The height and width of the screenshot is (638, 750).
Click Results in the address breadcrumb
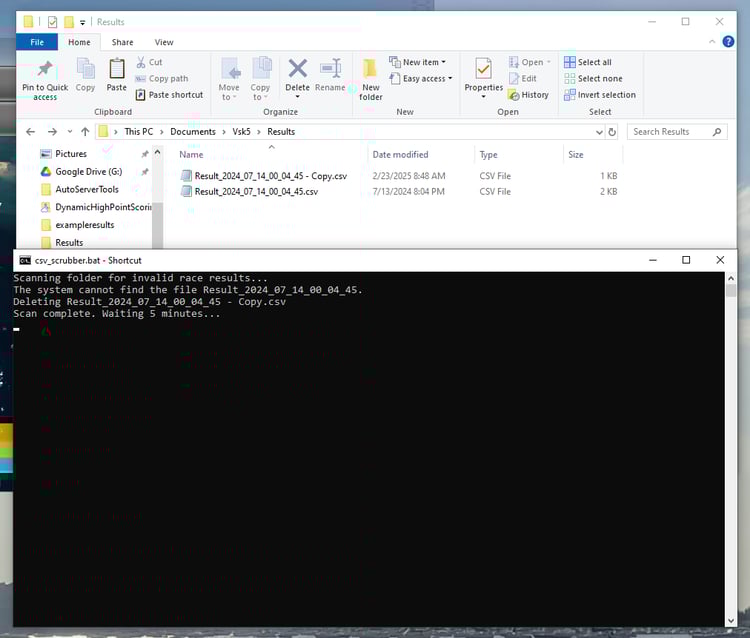pos(281,132)
